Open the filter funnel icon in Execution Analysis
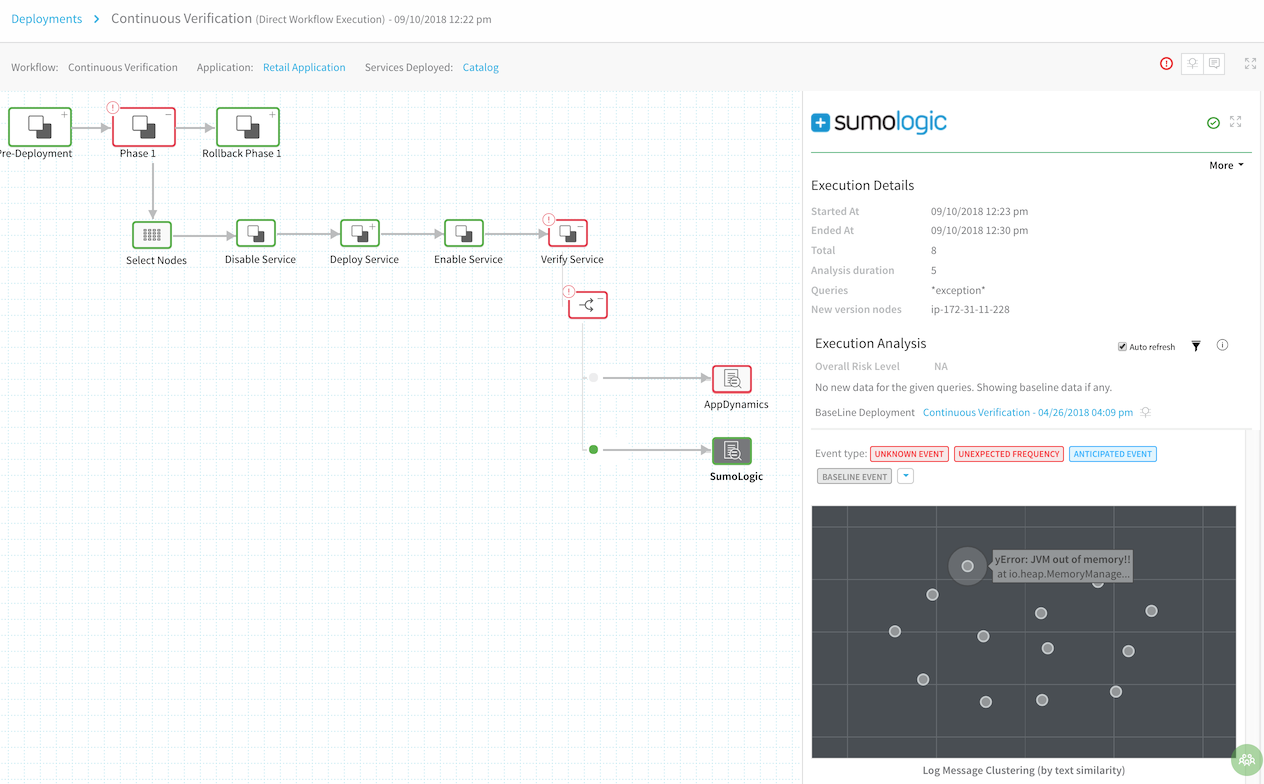The height and width of the screenshot is (784, 1264). pos(1196,346)
